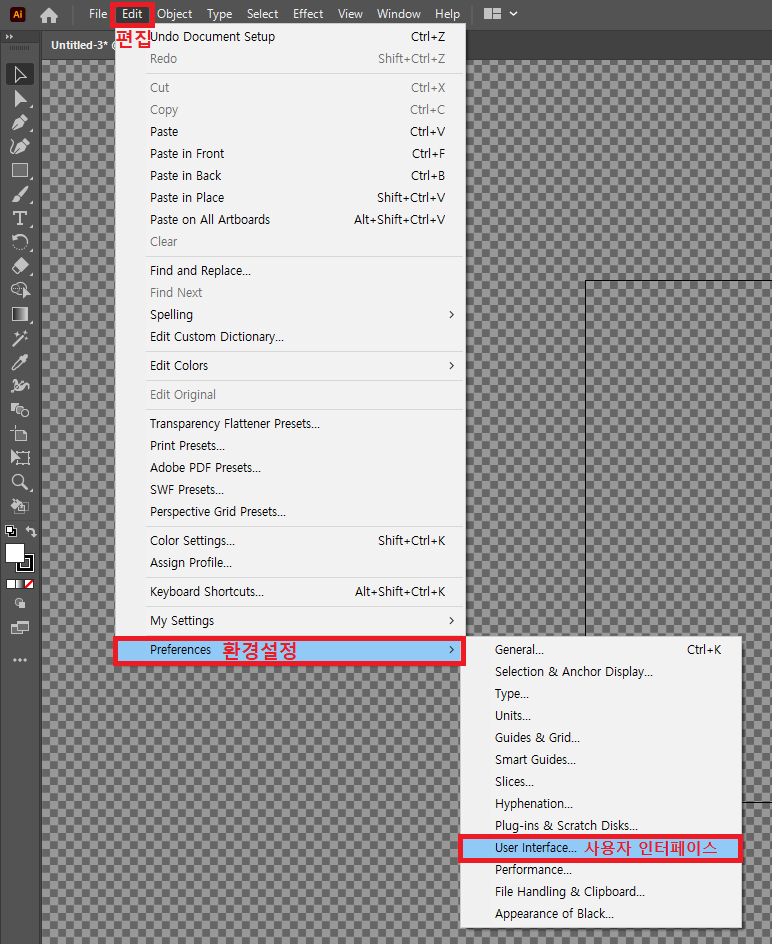Select the Selection tool arrow

20,74
